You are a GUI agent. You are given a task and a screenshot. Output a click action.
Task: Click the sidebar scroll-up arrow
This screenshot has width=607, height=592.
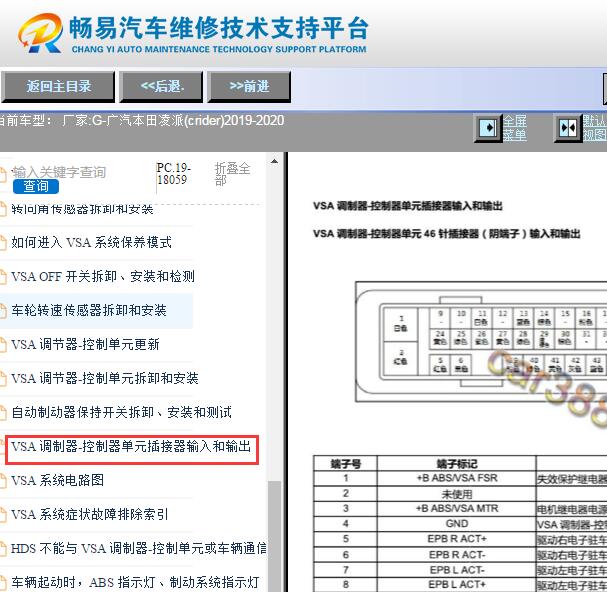click(274, 161)
